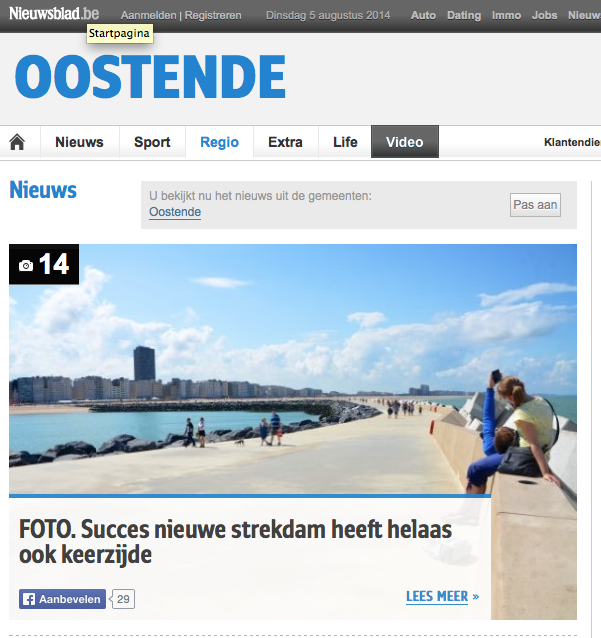Open the strekdam article headline
The image size is (601, 638).
tap(235, 542)
